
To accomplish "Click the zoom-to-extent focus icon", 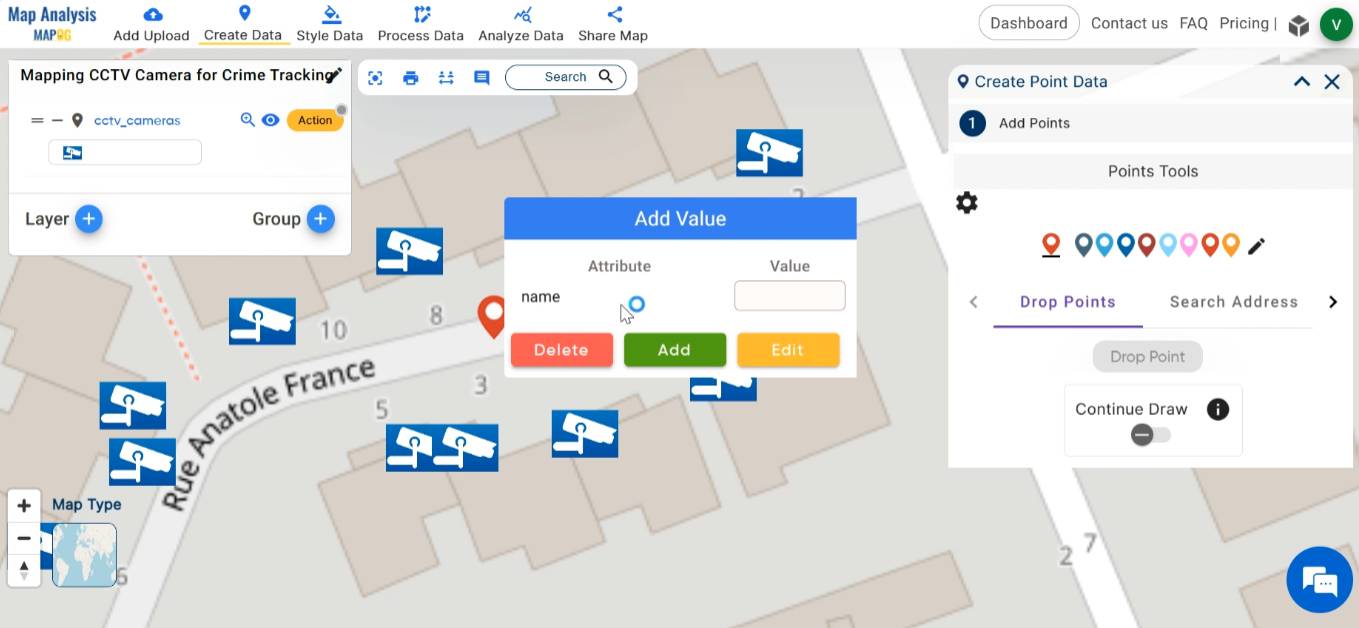I will coord(375,77).
